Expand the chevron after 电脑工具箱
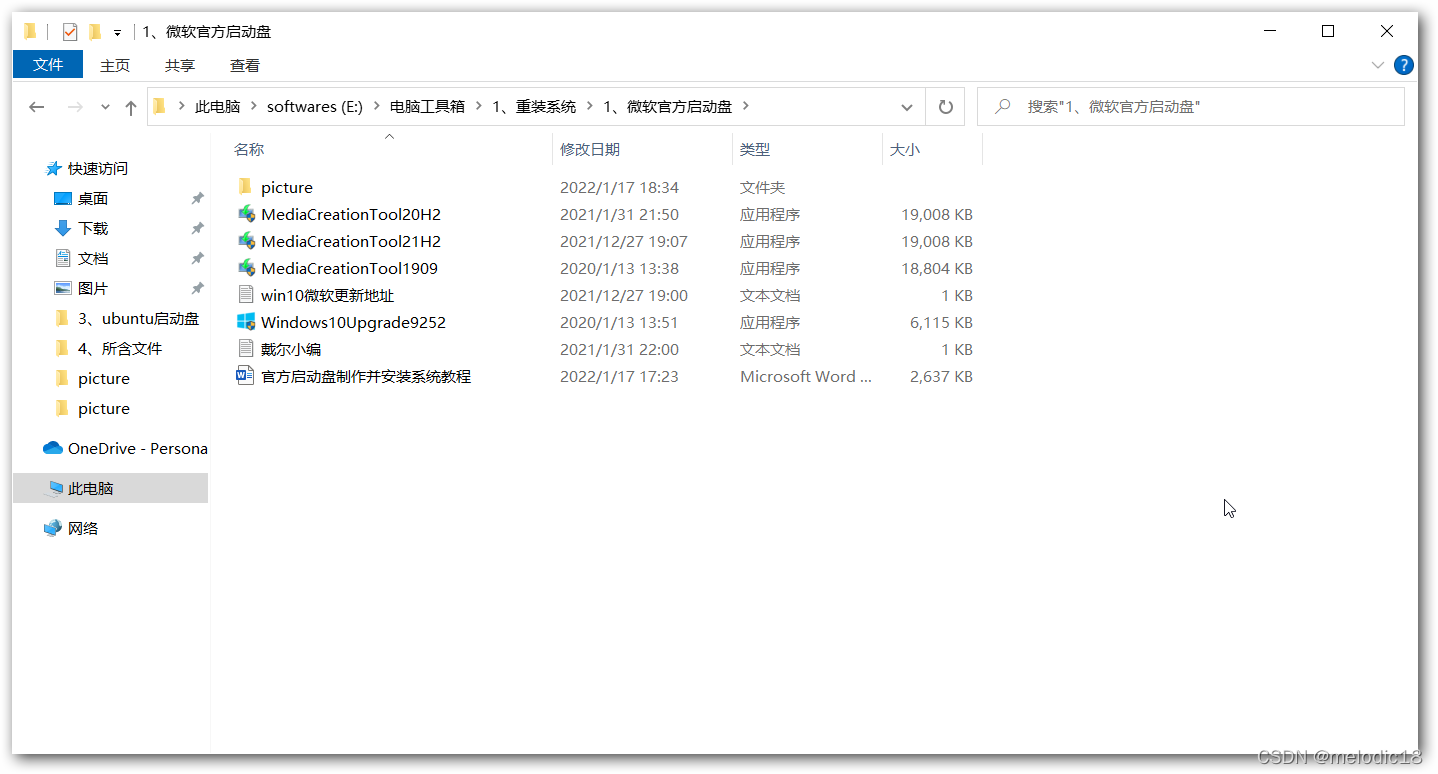 tap(479, 107)
